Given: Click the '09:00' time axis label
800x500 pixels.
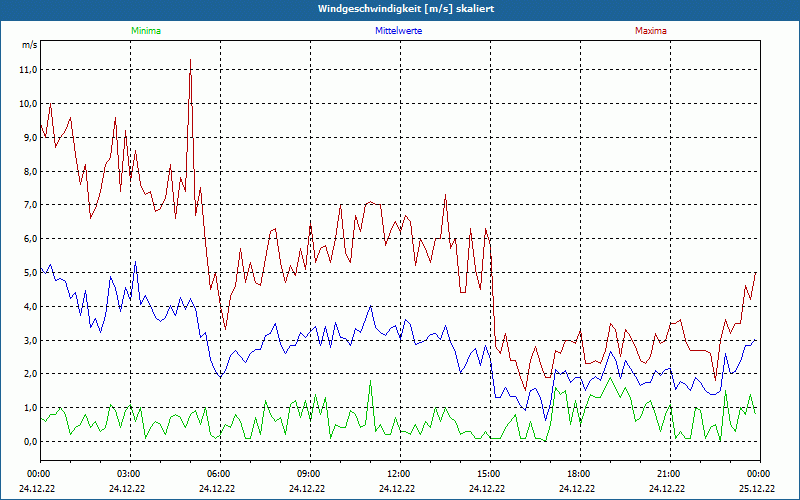Looking at the screenshot, I should (x=309, y=474).
